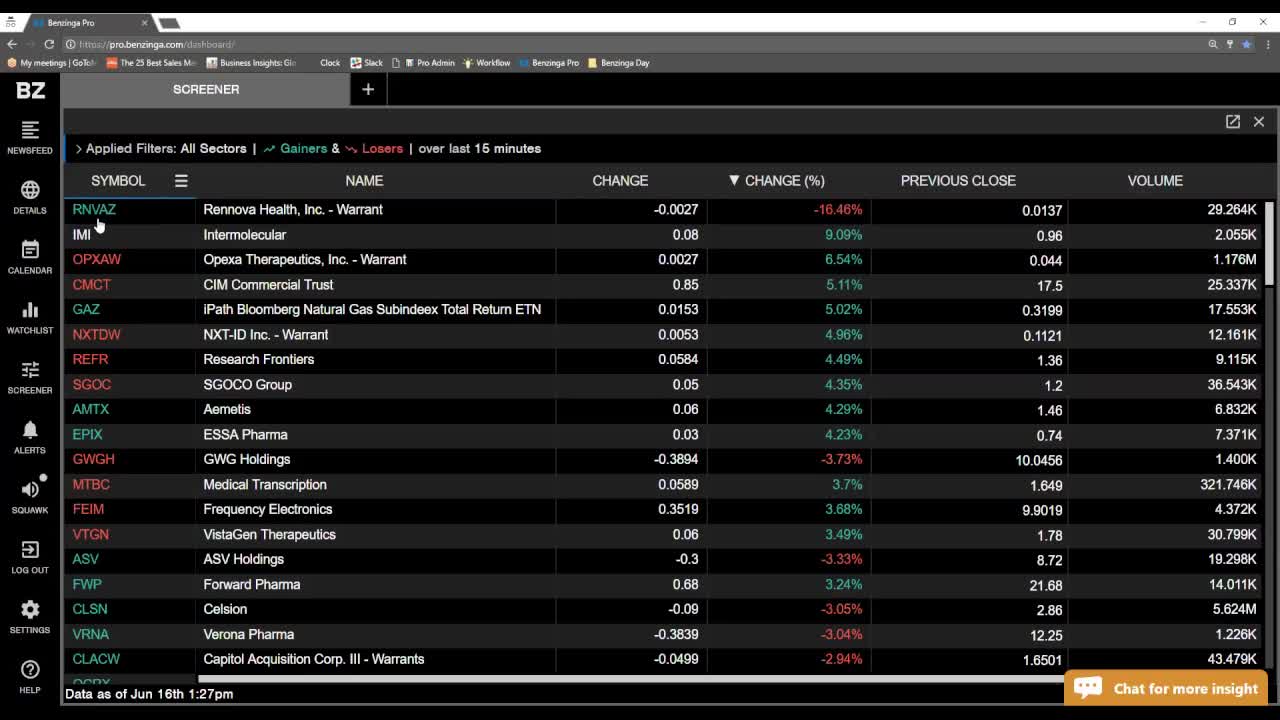
Task: Open the Slack bookmark
Action: [366, 63]
